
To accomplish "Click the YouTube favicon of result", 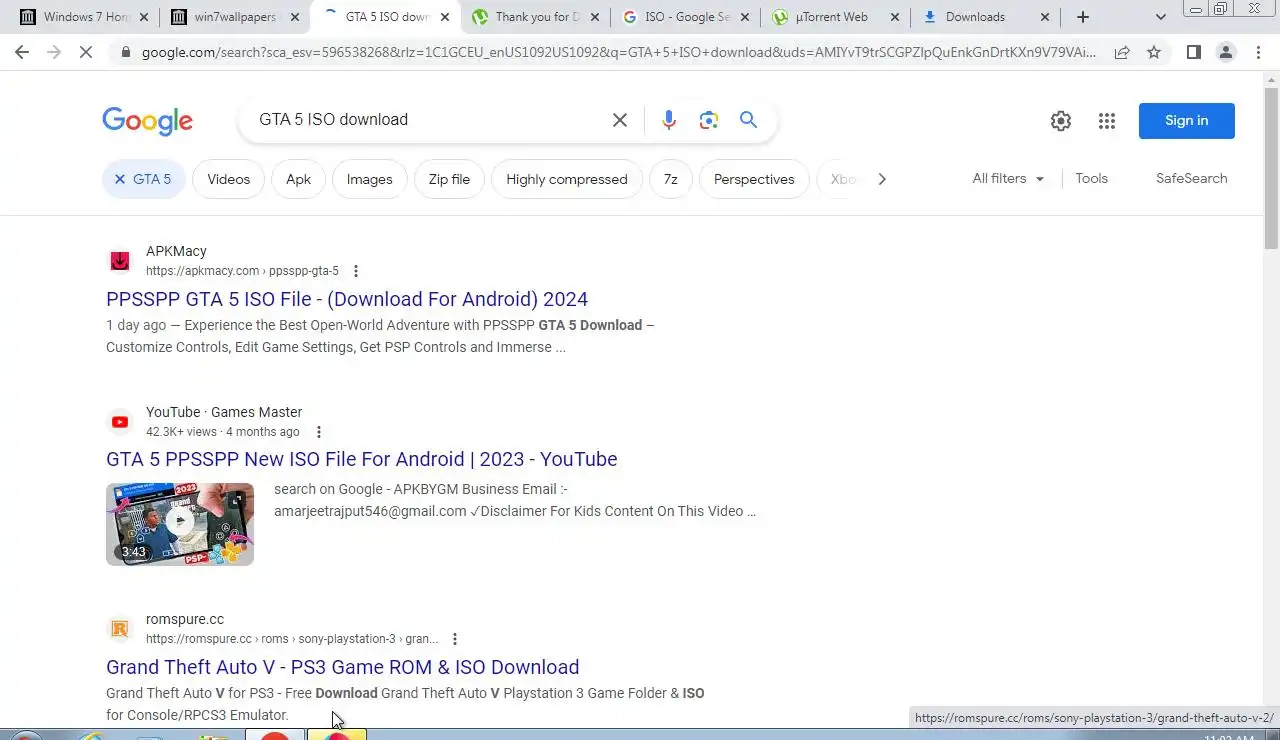I will tap(120, 422).
